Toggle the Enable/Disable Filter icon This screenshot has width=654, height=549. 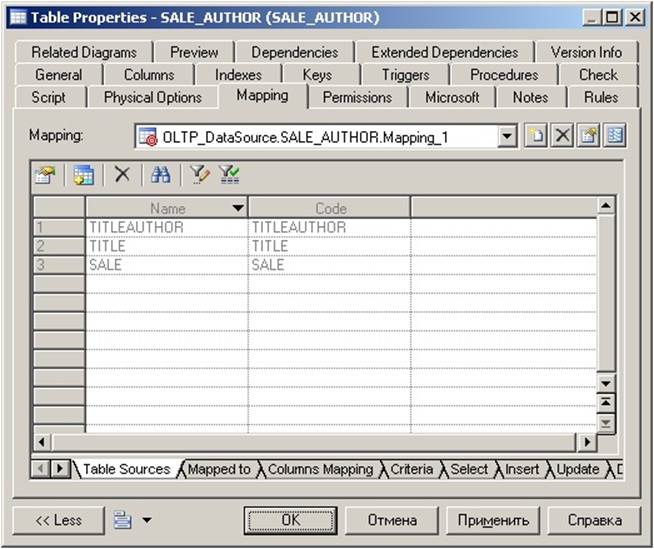229,174
